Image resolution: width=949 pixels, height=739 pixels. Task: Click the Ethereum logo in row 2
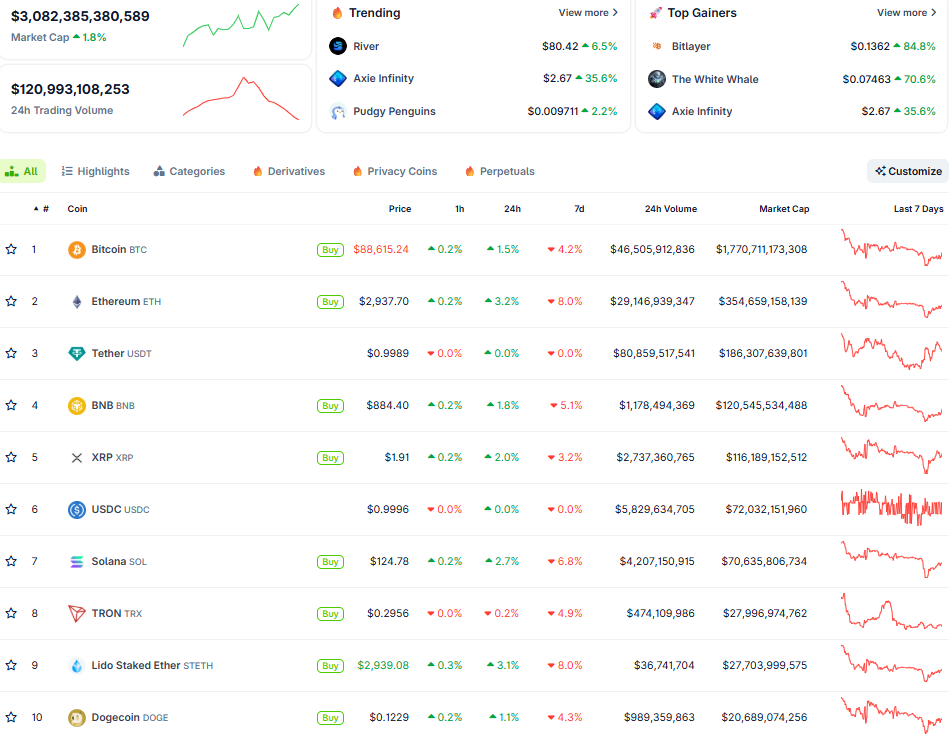(x=76, y=301)
